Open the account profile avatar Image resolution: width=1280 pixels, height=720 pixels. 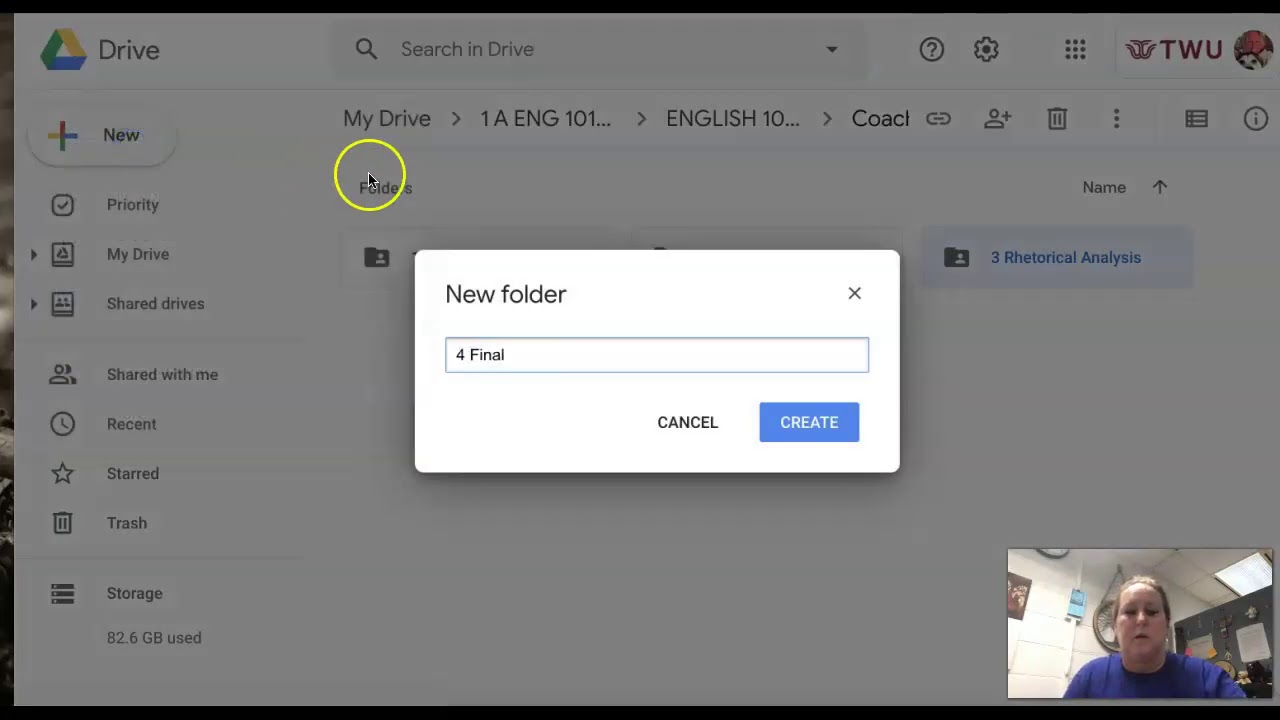(1253, 50)
